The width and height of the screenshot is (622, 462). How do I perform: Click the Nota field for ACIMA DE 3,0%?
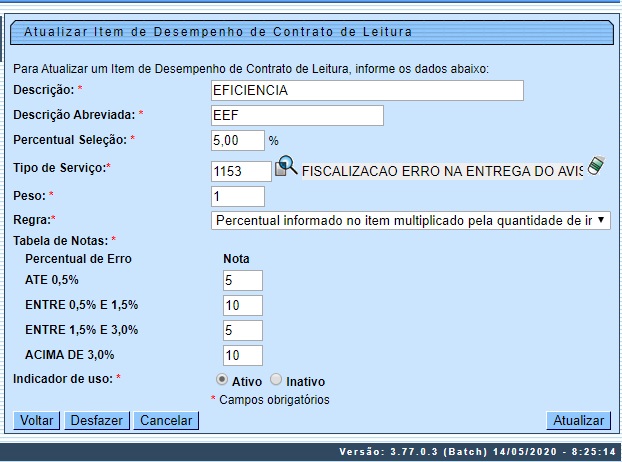tap(242, 355)
